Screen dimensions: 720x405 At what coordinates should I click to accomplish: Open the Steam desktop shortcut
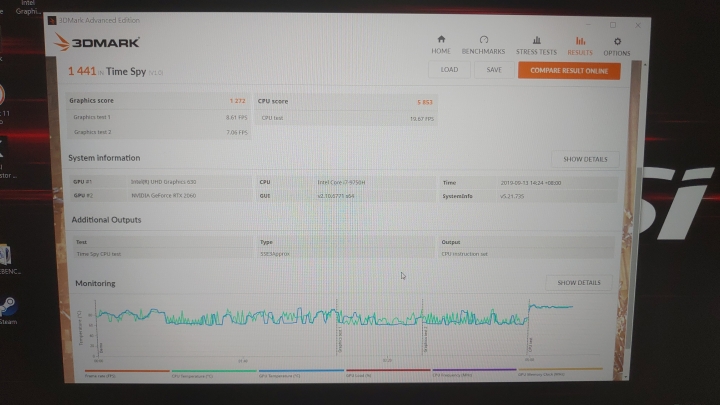coord(8,310)
